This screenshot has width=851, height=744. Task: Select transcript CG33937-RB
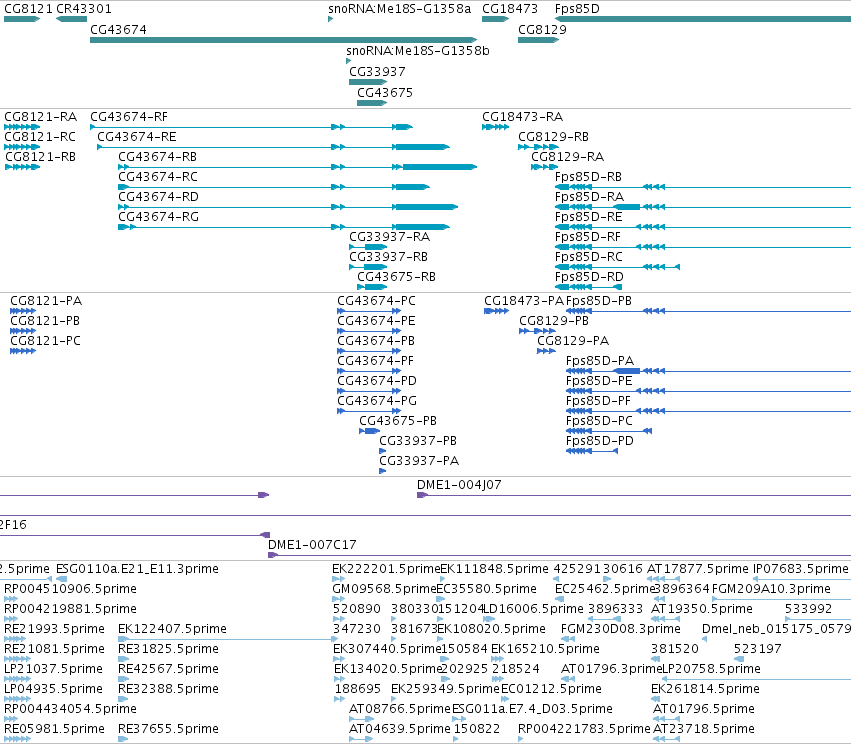pyautogui.click(x=388, y=258)
